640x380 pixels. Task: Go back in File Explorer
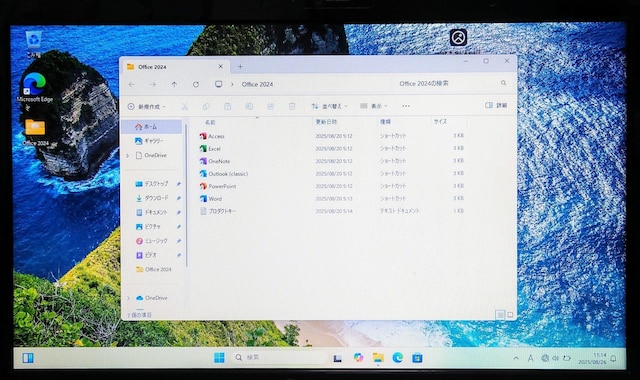coord(131,84)
